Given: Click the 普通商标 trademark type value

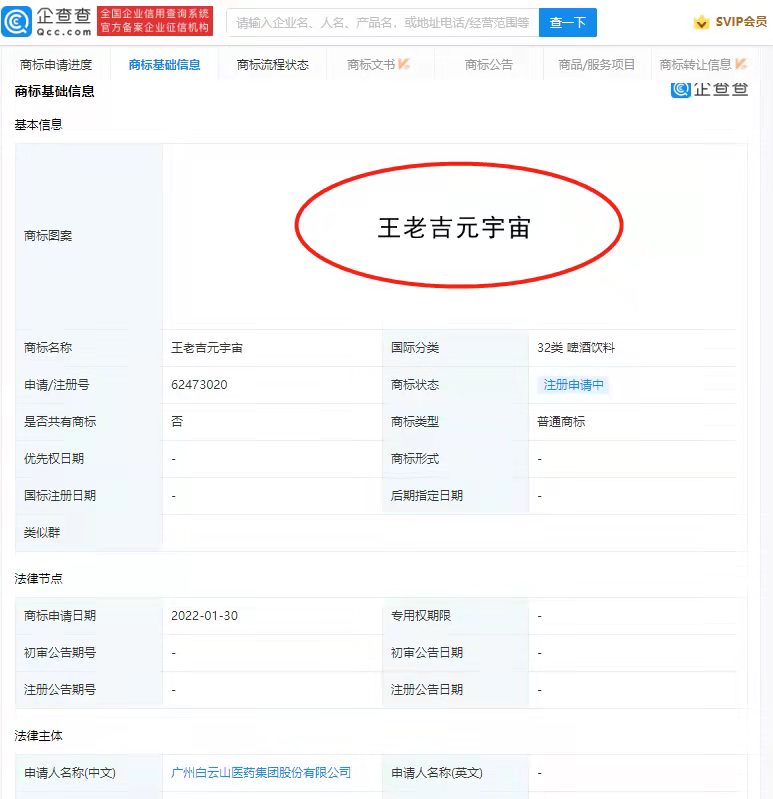Looking at the screenshot, I should (561, 422).
